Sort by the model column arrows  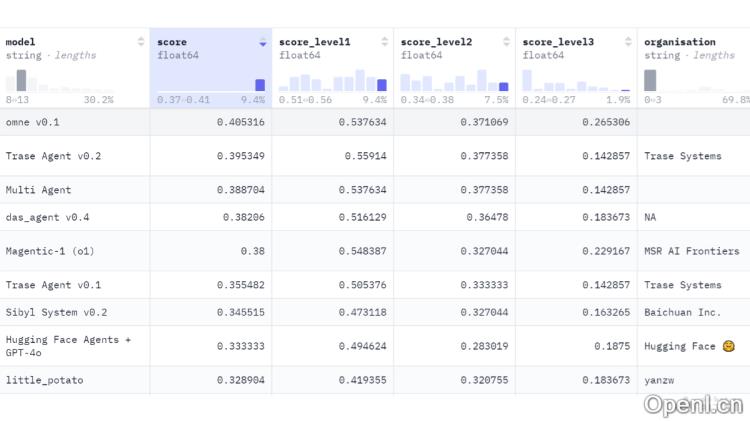click(x=141, y=42)
